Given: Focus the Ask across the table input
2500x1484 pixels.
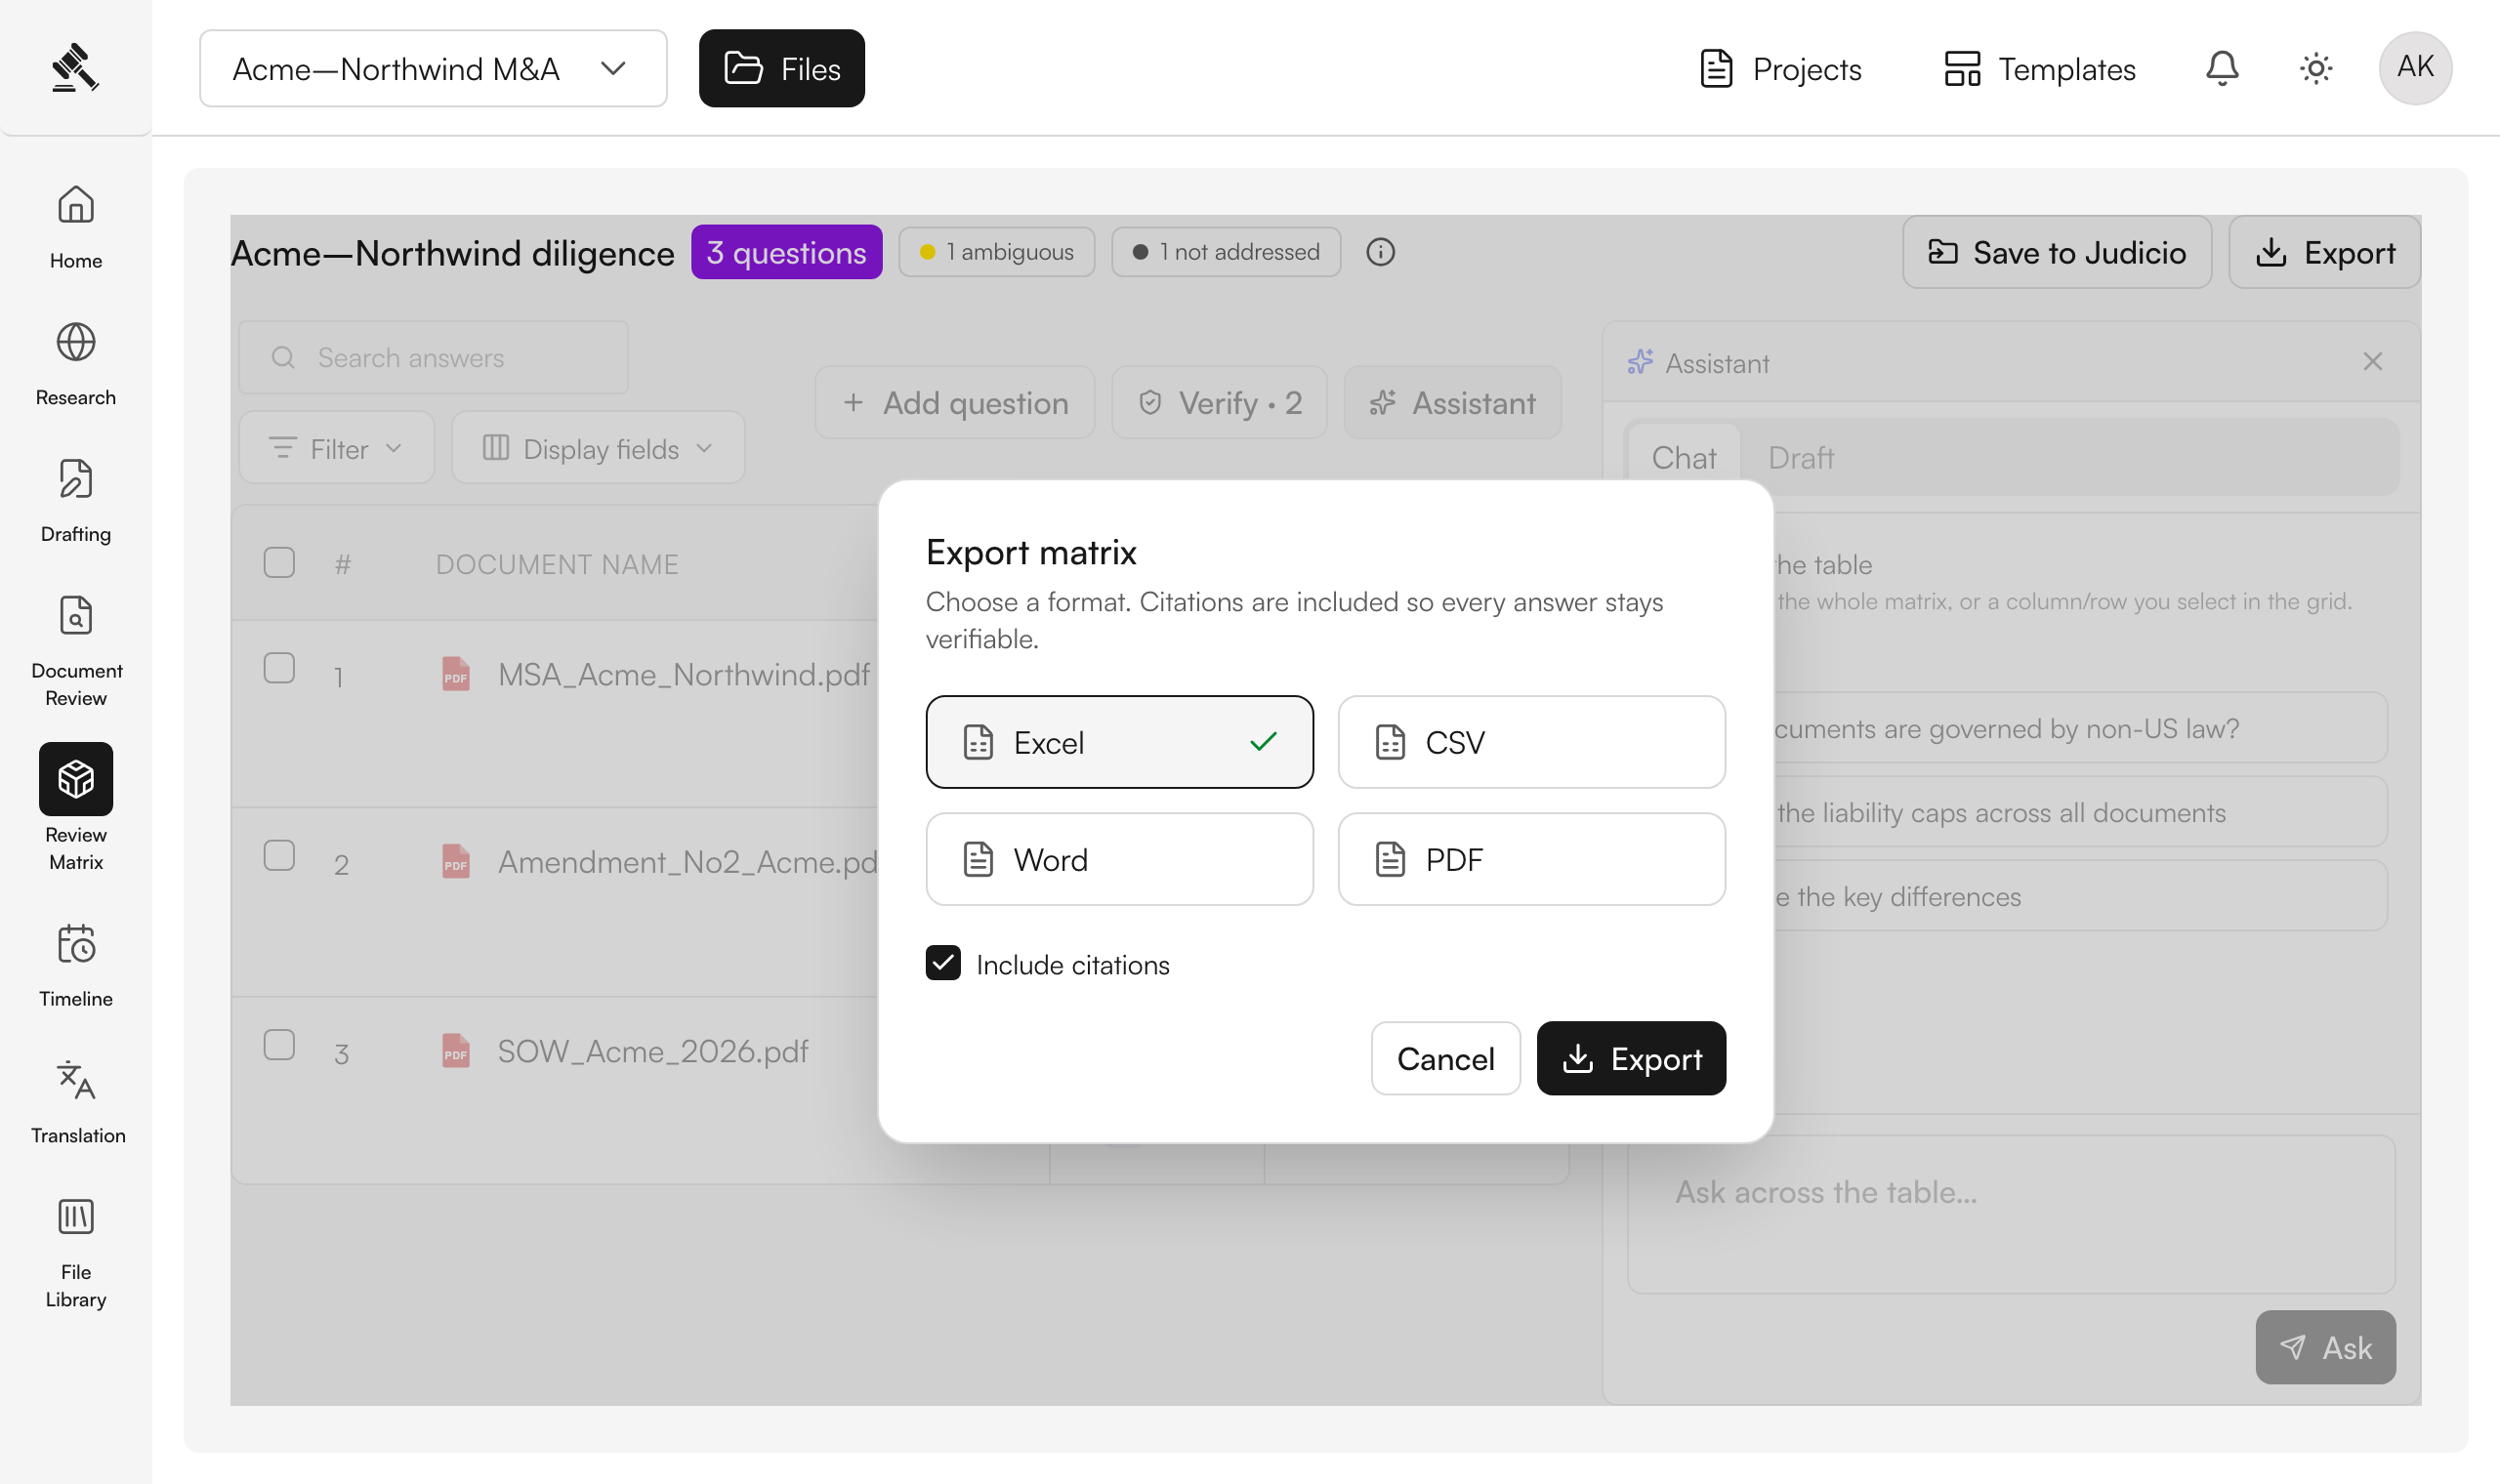Looking at the screenshot, I should point(2011,1214).
